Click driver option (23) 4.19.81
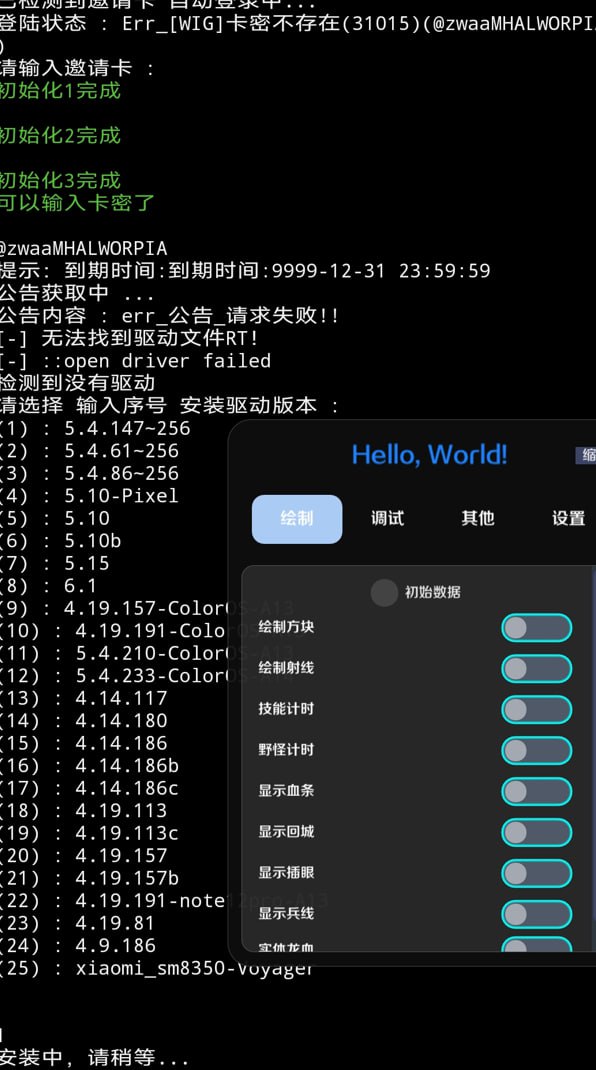This screenshot has width=596, height=1070. [x=78, y=923]
